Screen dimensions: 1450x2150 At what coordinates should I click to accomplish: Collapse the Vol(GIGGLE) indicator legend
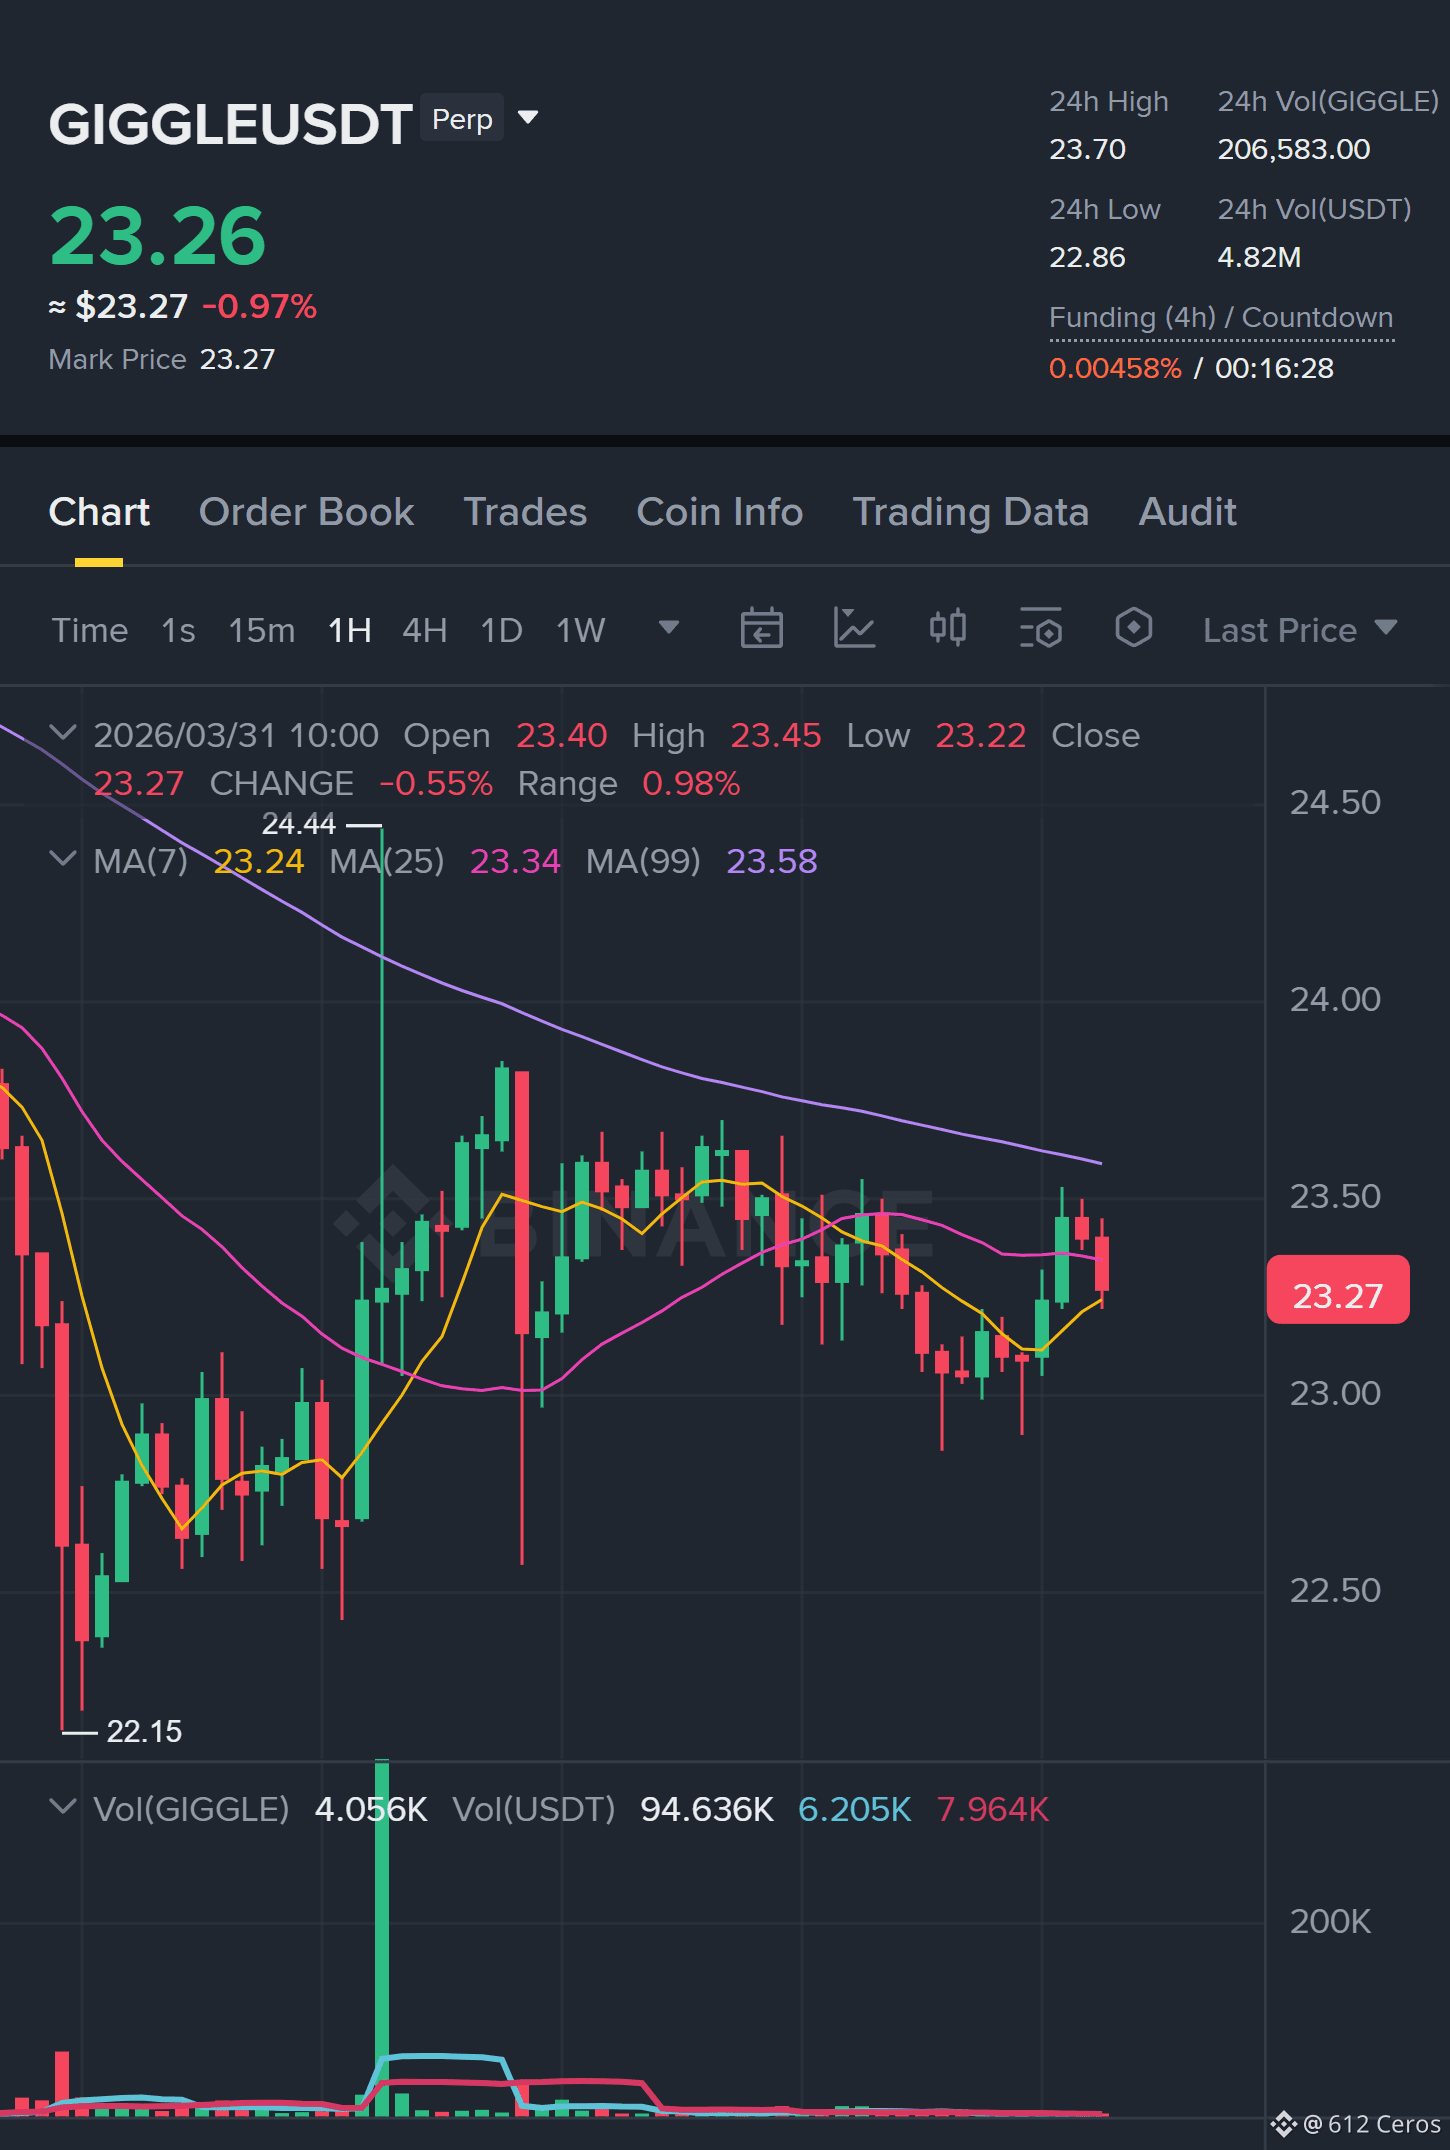point(62,1807)
